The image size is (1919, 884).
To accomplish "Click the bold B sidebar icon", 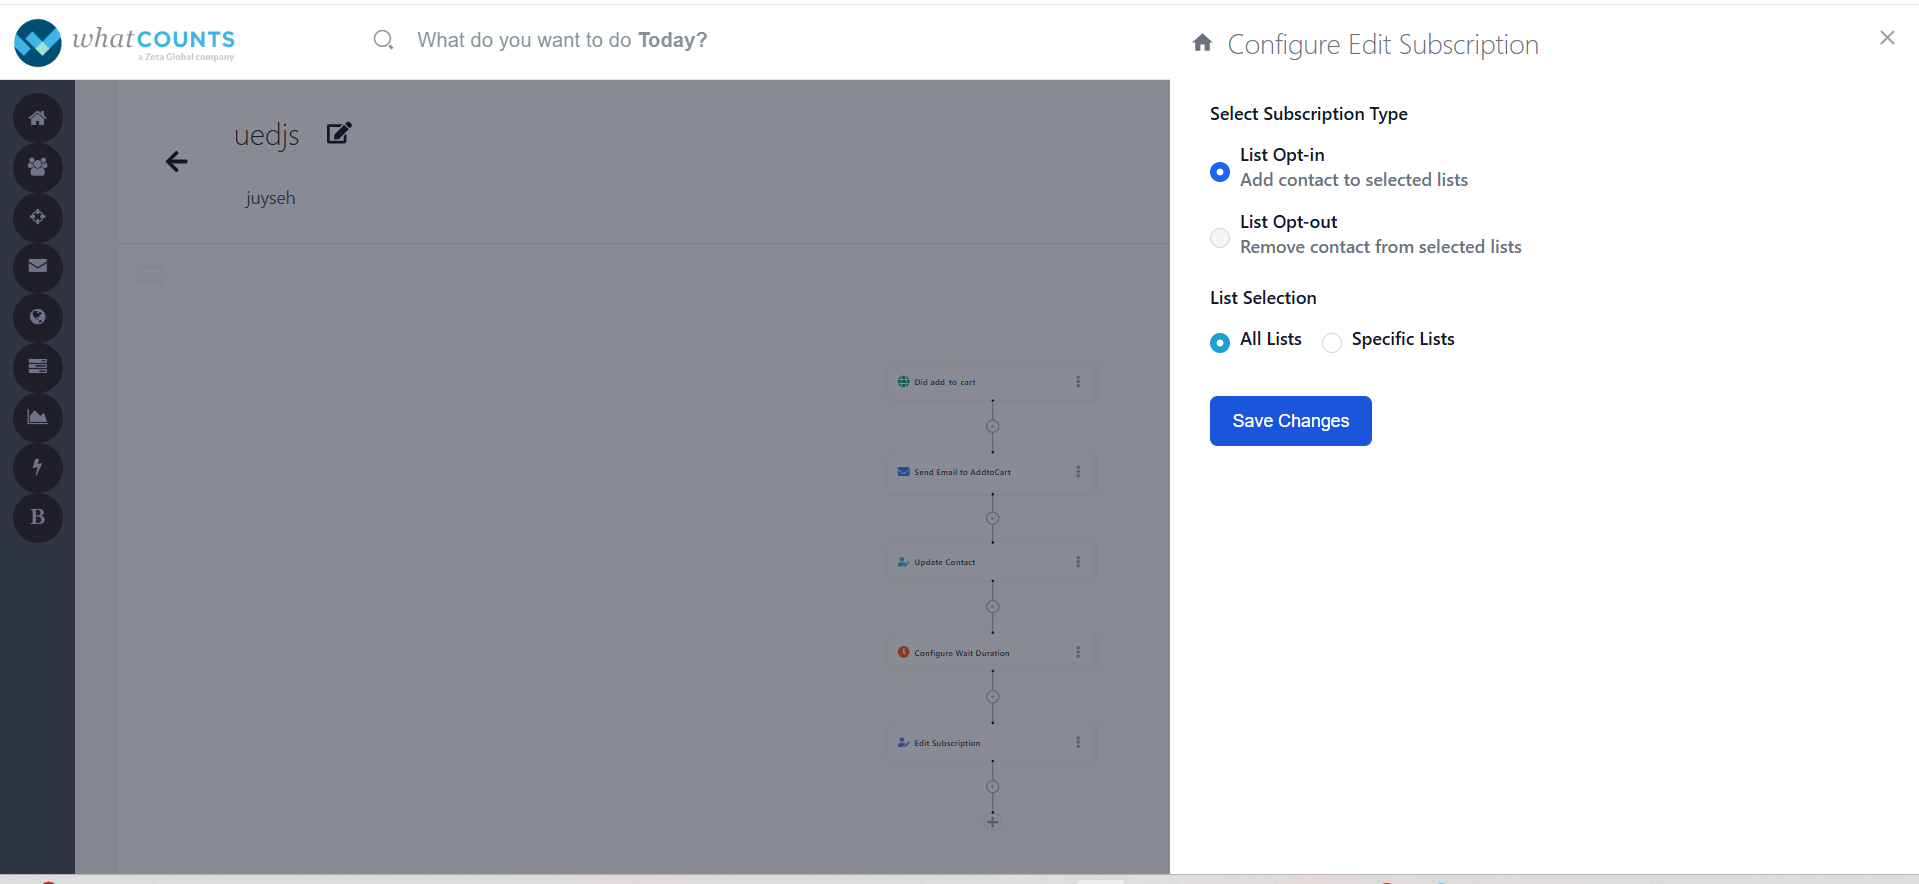I will coord(38,517).
